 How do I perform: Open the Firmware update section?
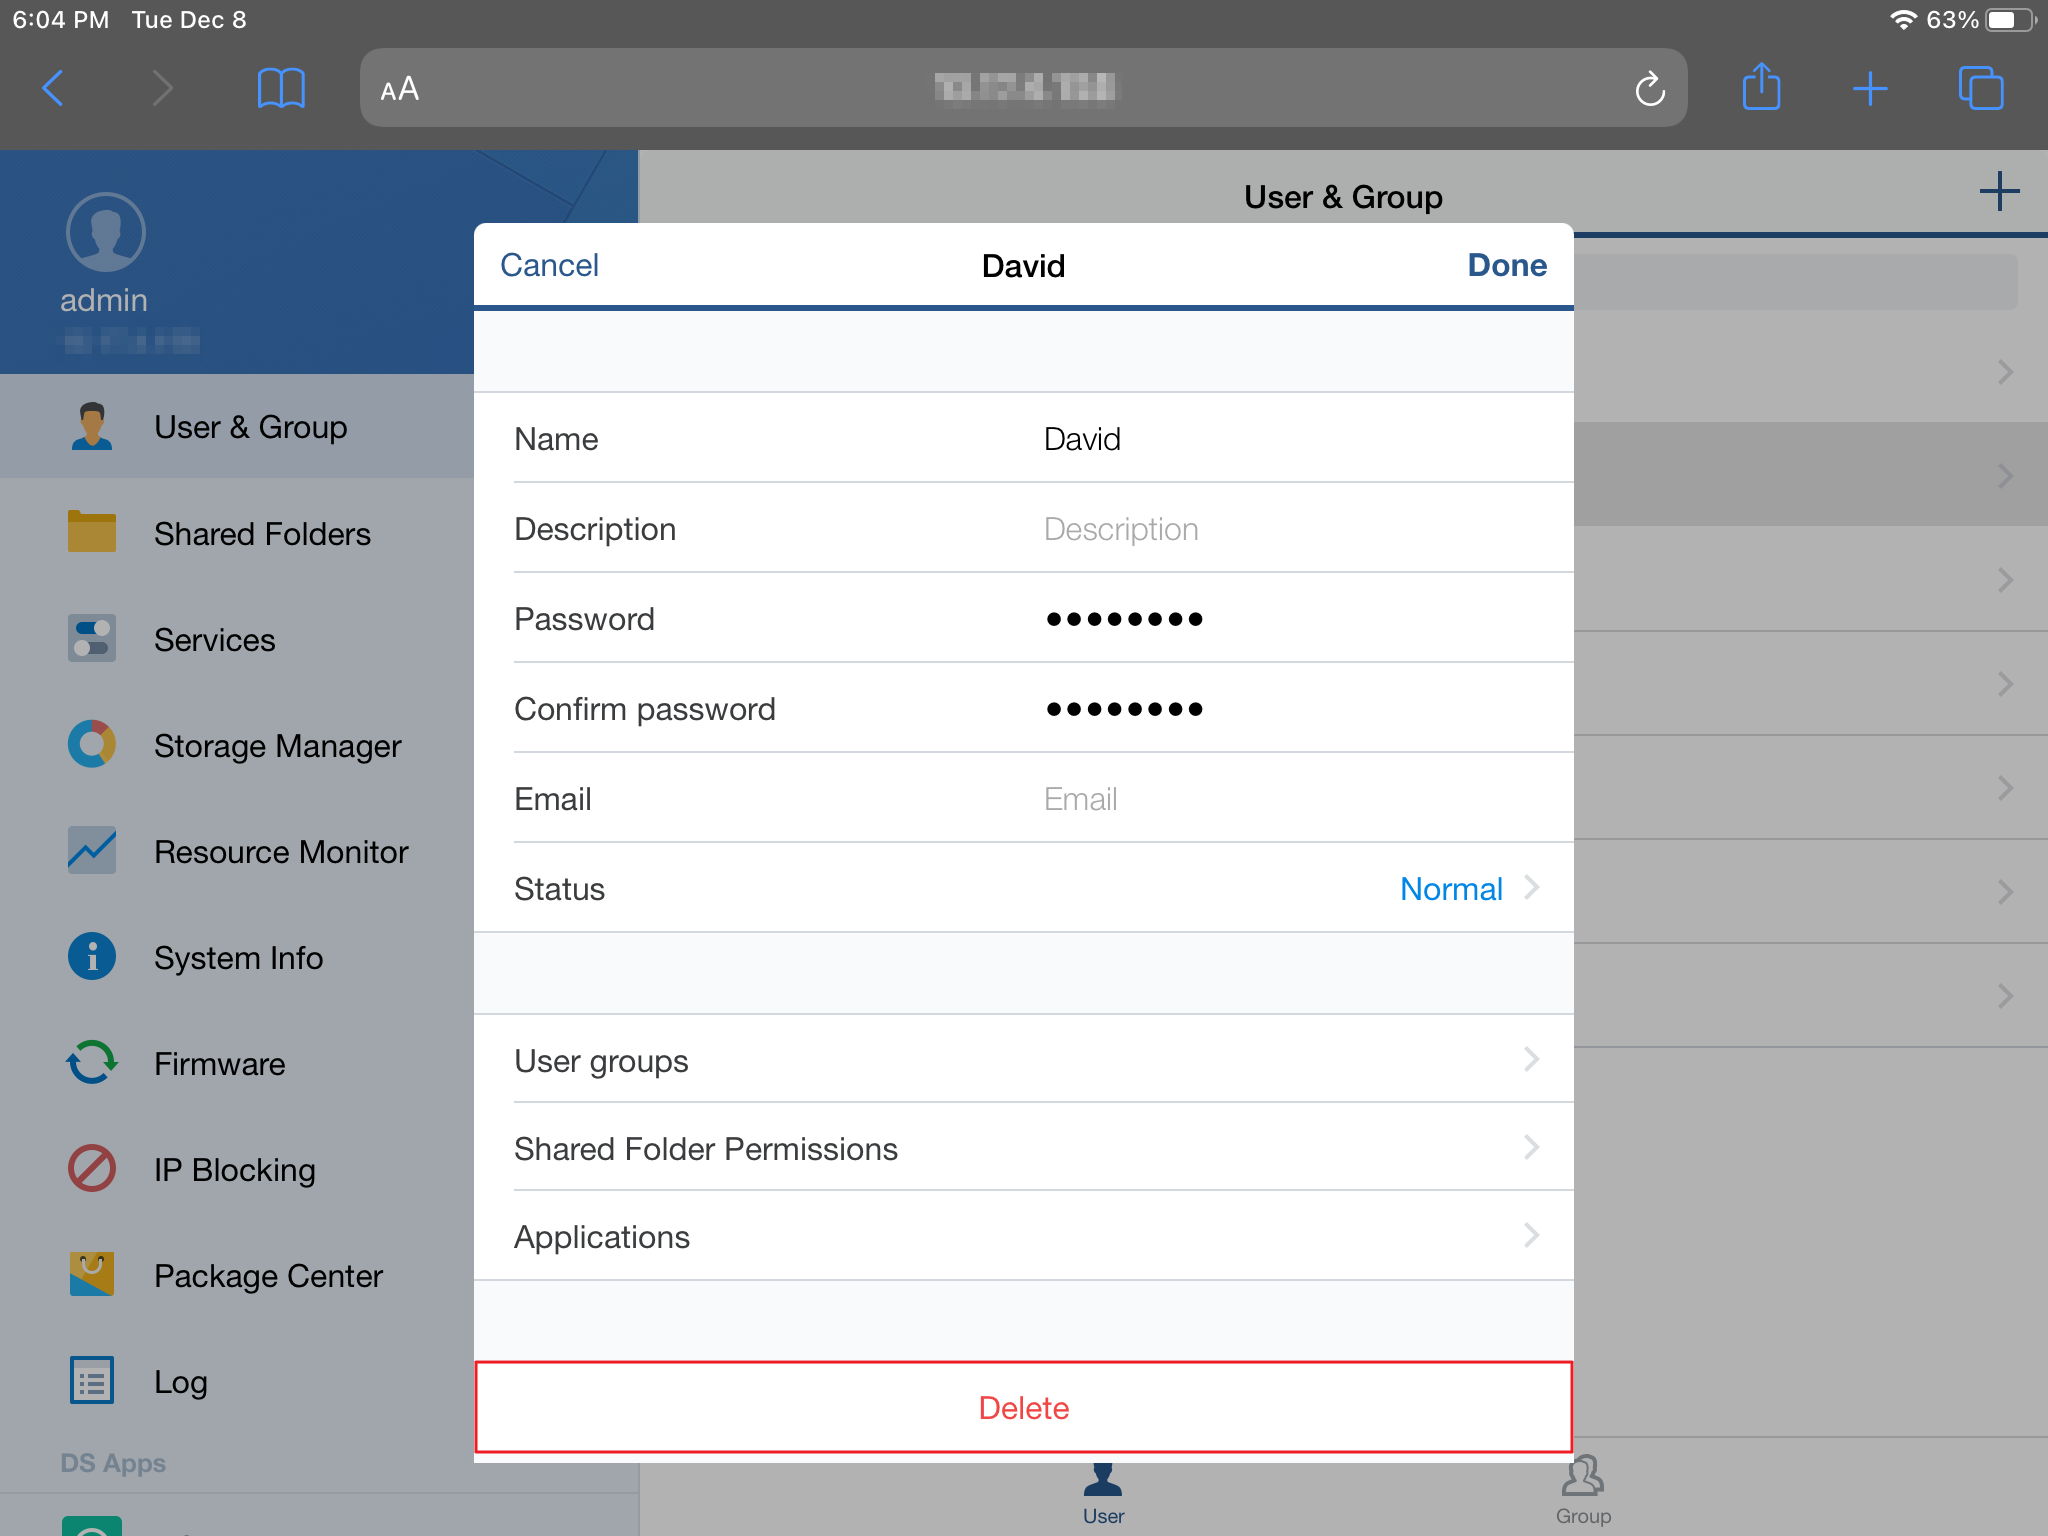[x=218, y=1063]
